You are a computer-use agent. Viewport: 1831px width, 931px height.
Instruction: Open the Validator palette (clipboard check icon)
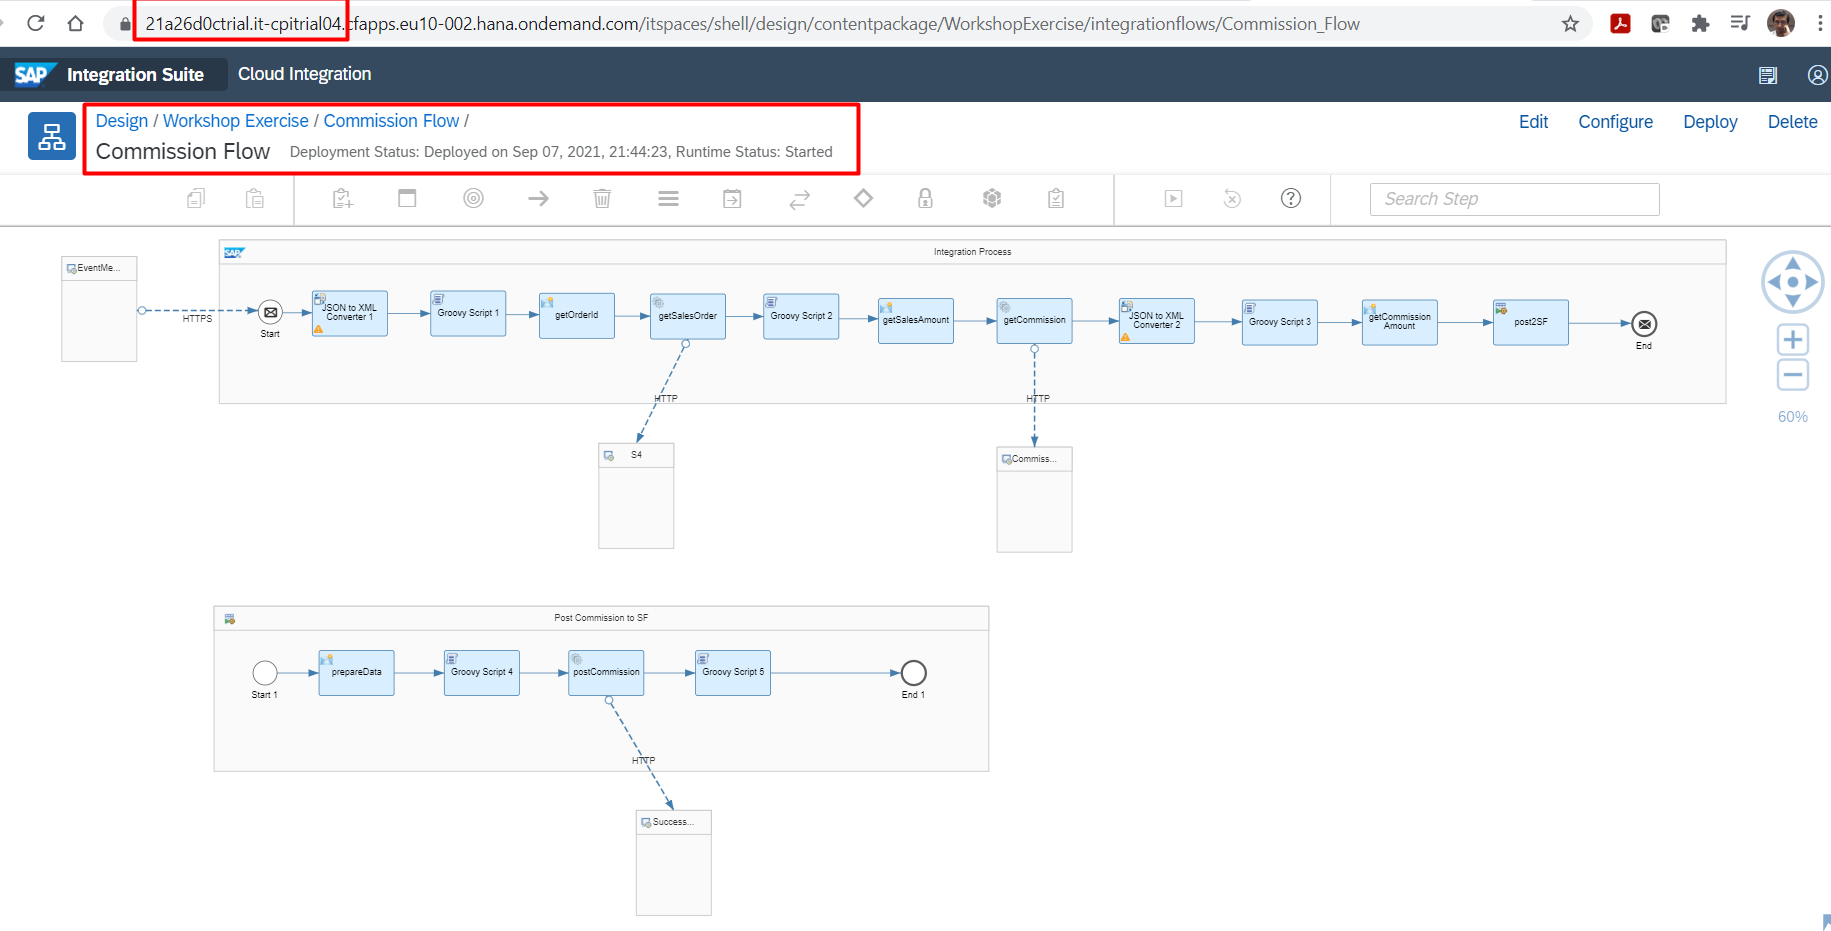[x=1056, y=198]
